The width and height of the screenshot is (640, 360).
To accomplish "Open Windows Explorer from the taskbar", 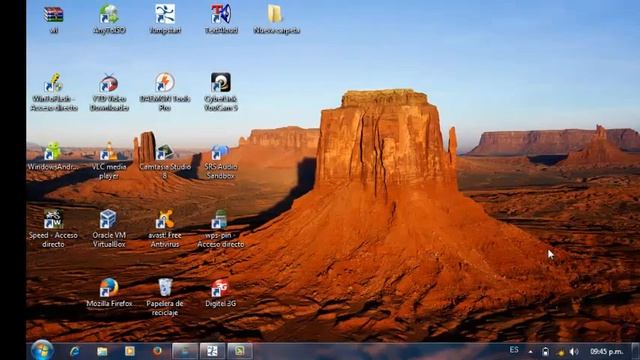I will (102, 351).
